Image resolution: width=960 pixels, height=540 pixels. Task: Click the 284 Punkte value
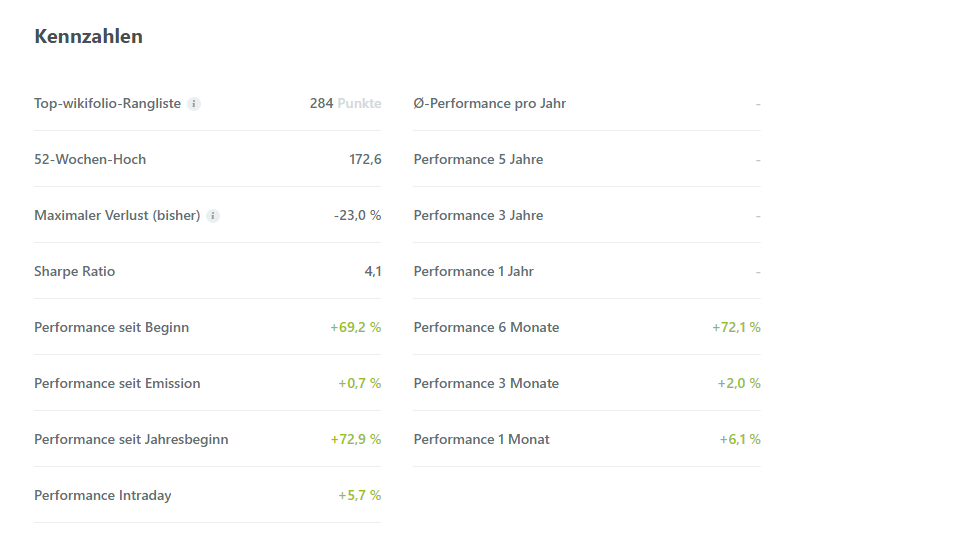tap(345, 104)
